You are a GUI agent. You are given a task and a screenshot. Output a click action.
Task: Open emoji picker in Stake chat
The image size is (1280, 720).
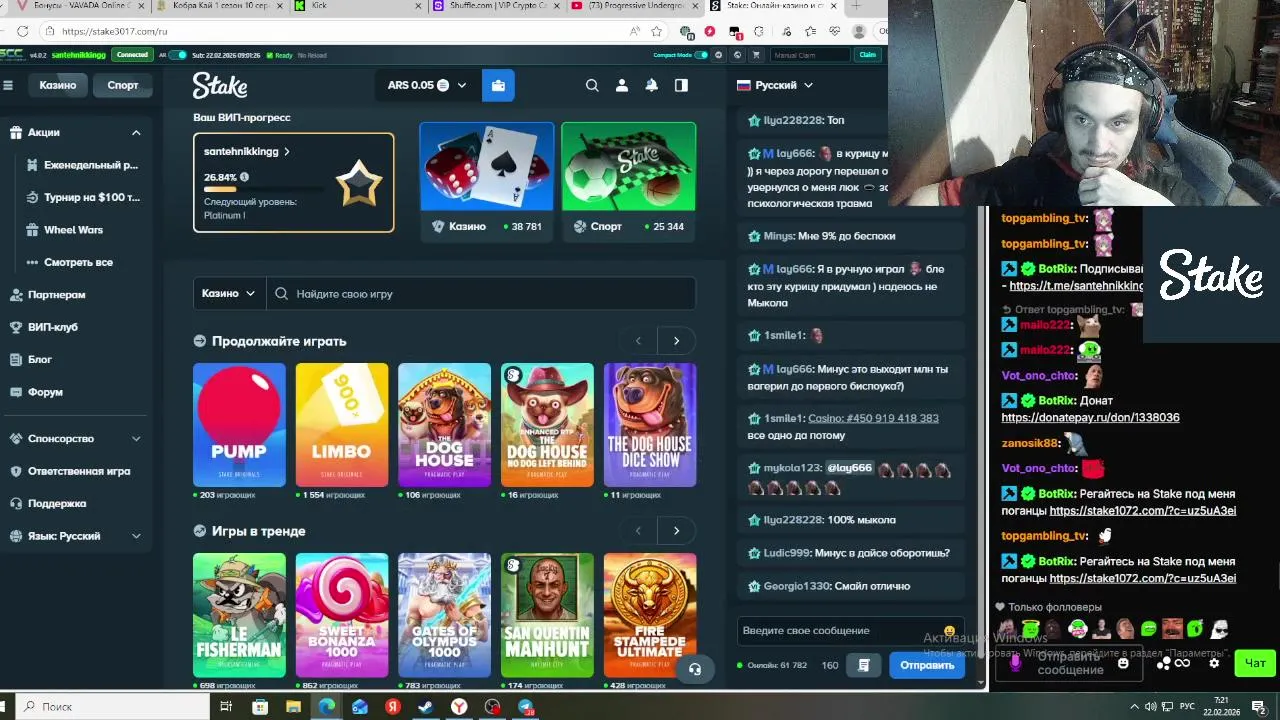click(x=949, y=631)
